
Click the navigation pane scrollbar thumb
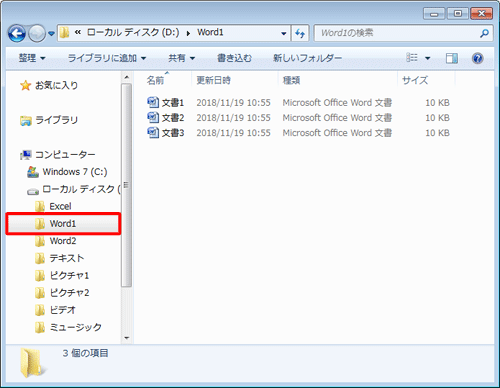tap(127, 185)
